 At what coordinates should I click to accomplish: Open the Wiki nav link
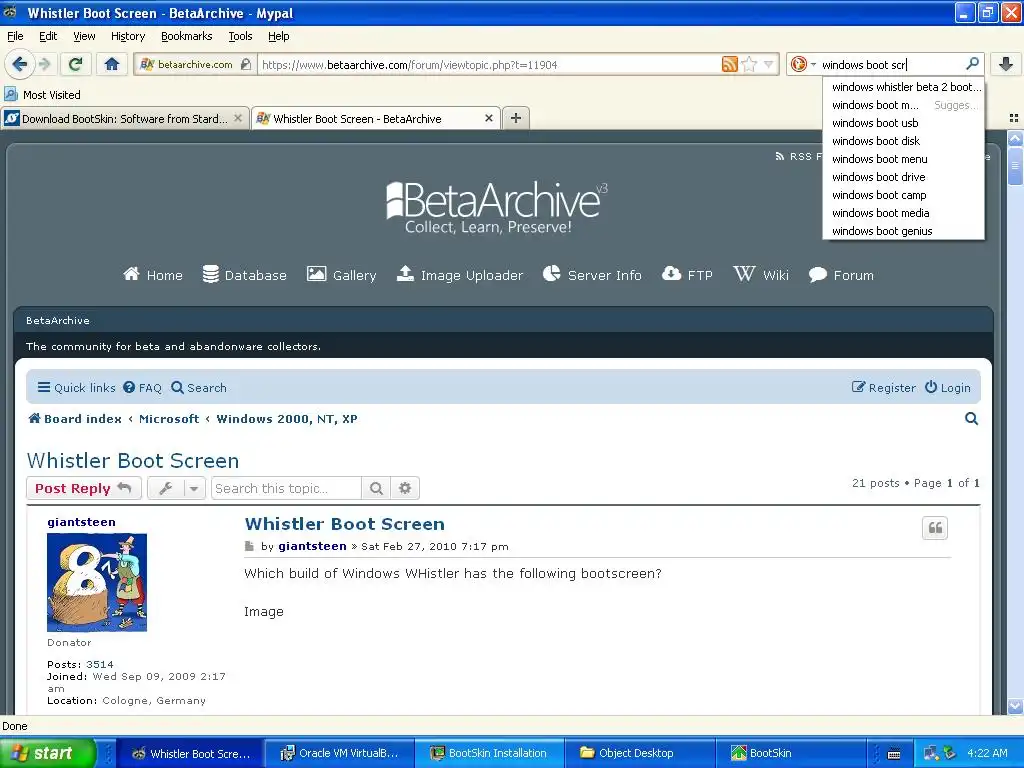(x=761, y=275)
